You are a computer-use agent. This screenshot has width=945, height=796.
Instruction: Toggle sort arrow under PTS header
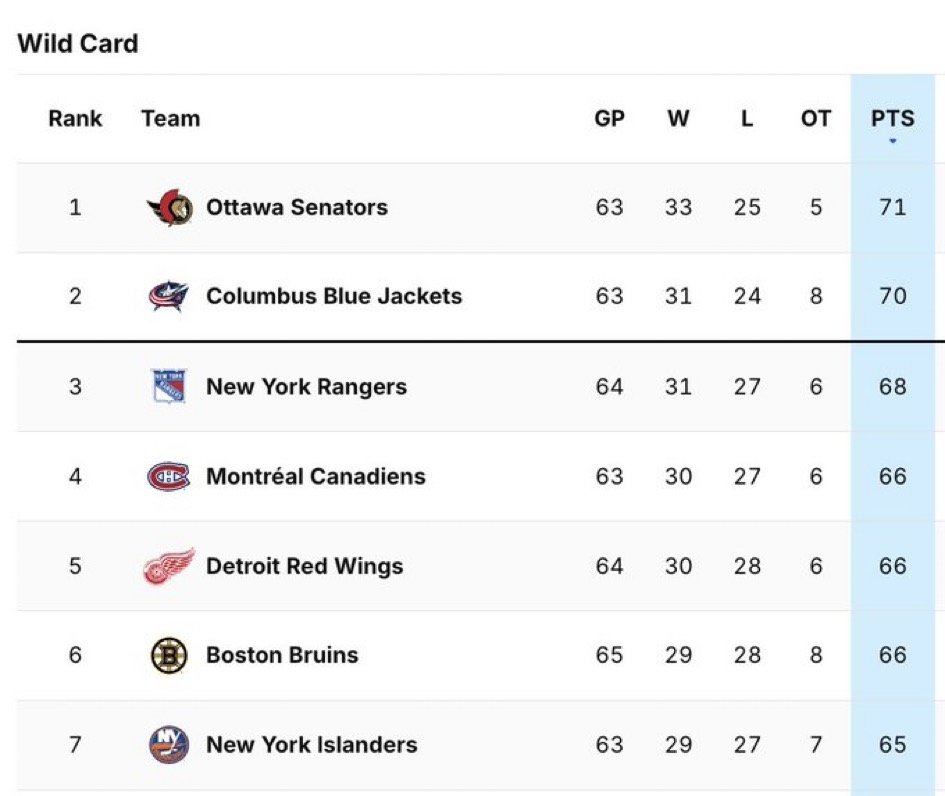coord(893,141)
